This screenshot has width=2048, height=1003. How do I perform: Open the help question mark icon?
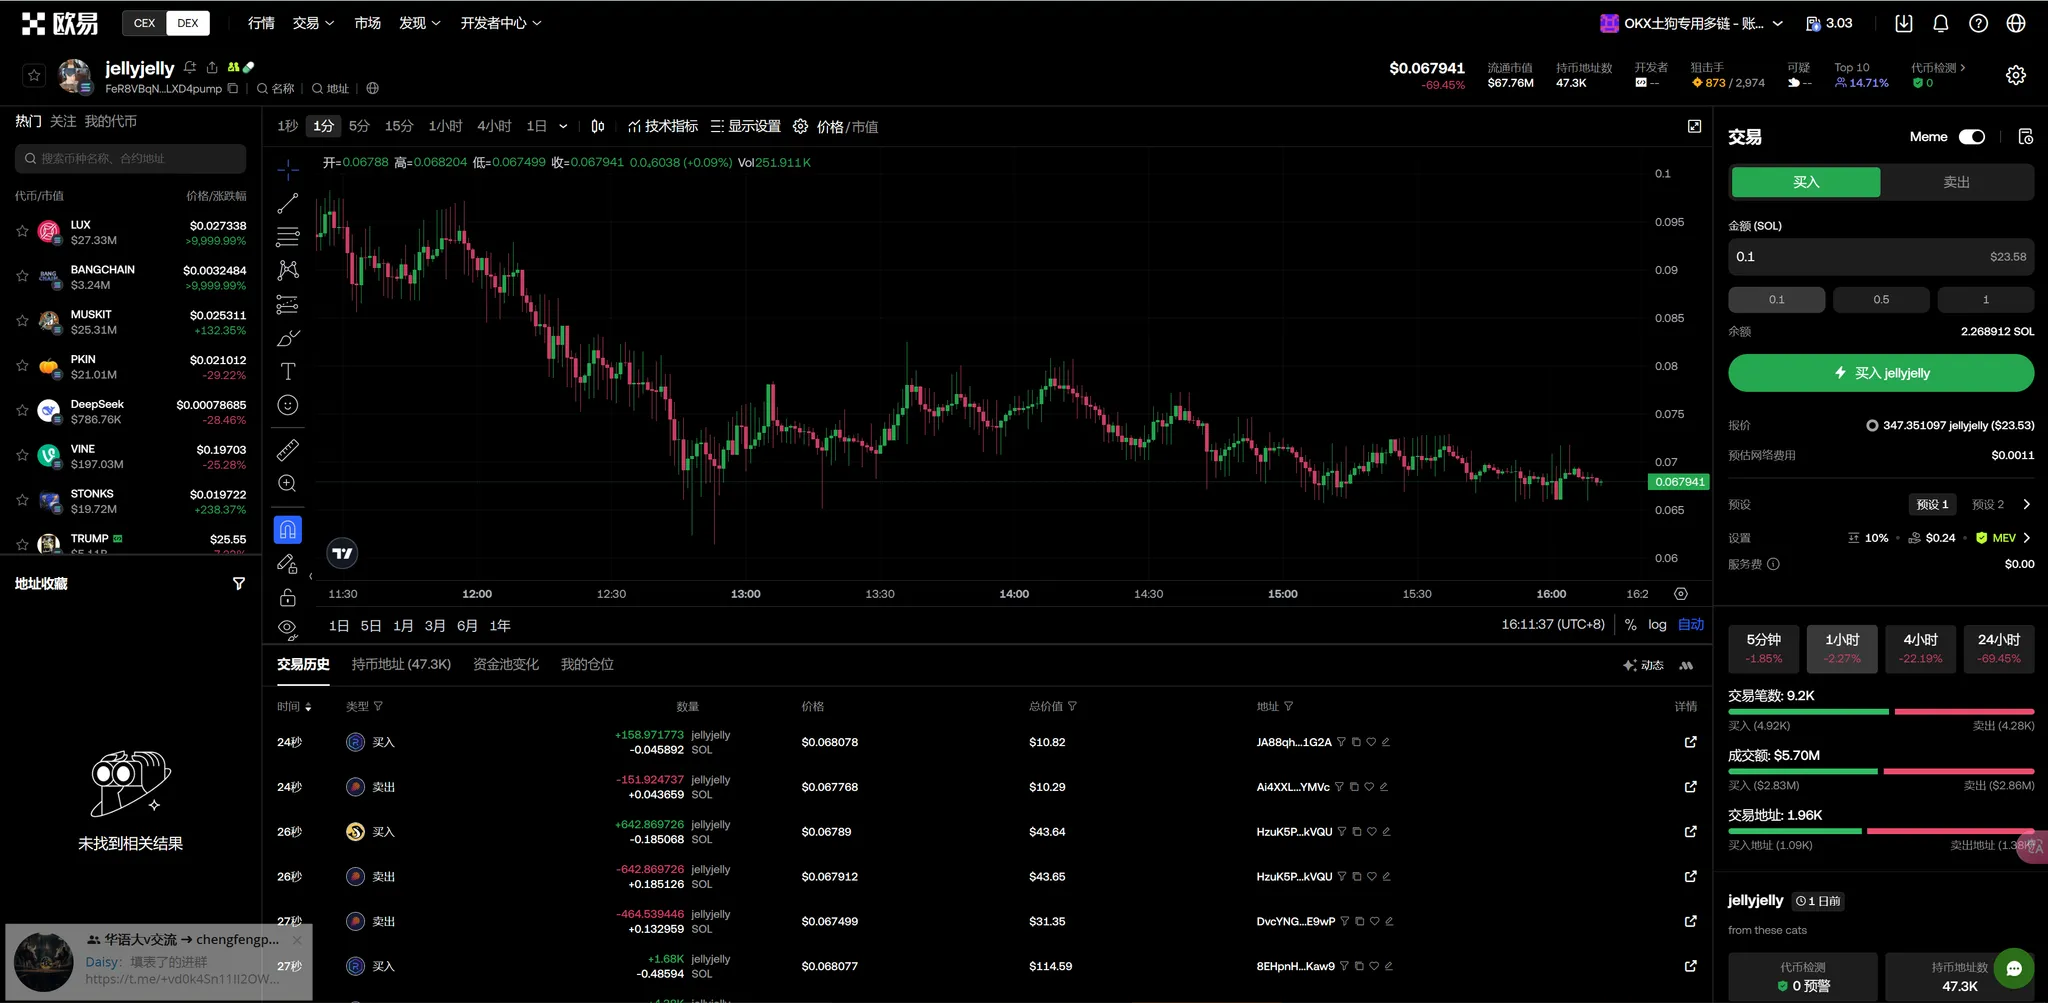pyautogui.click(x=1978, y=23)
